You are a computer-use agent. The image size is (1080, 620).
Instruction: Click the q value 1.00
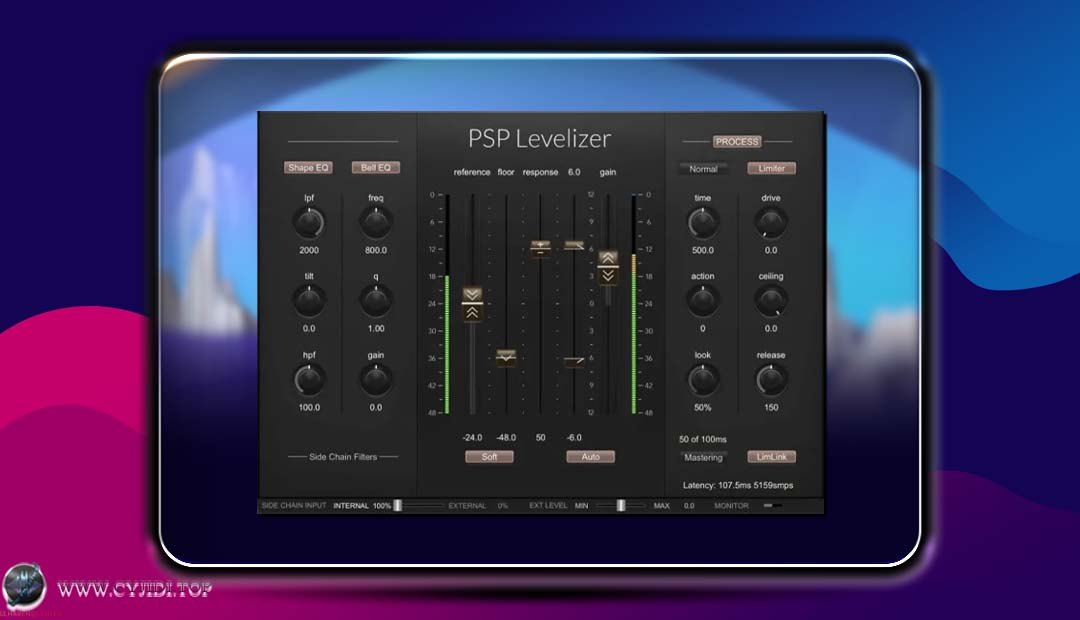[x=375, y=329]
